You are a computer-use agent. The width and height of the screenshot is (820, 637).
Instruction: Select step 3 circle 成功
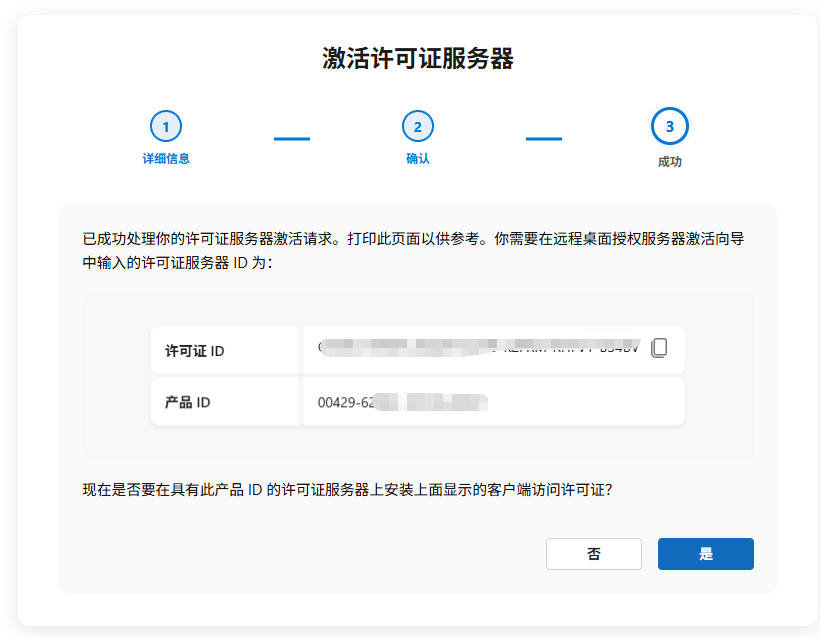[669, 126]
